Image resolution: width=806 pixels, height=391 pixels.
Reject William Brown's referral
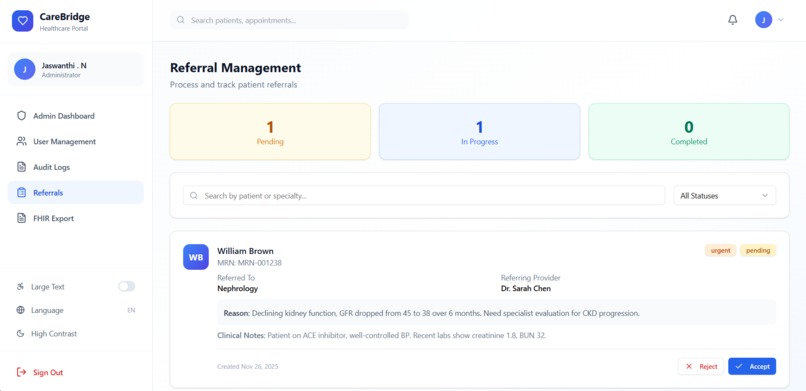click(x=701, y=366)
